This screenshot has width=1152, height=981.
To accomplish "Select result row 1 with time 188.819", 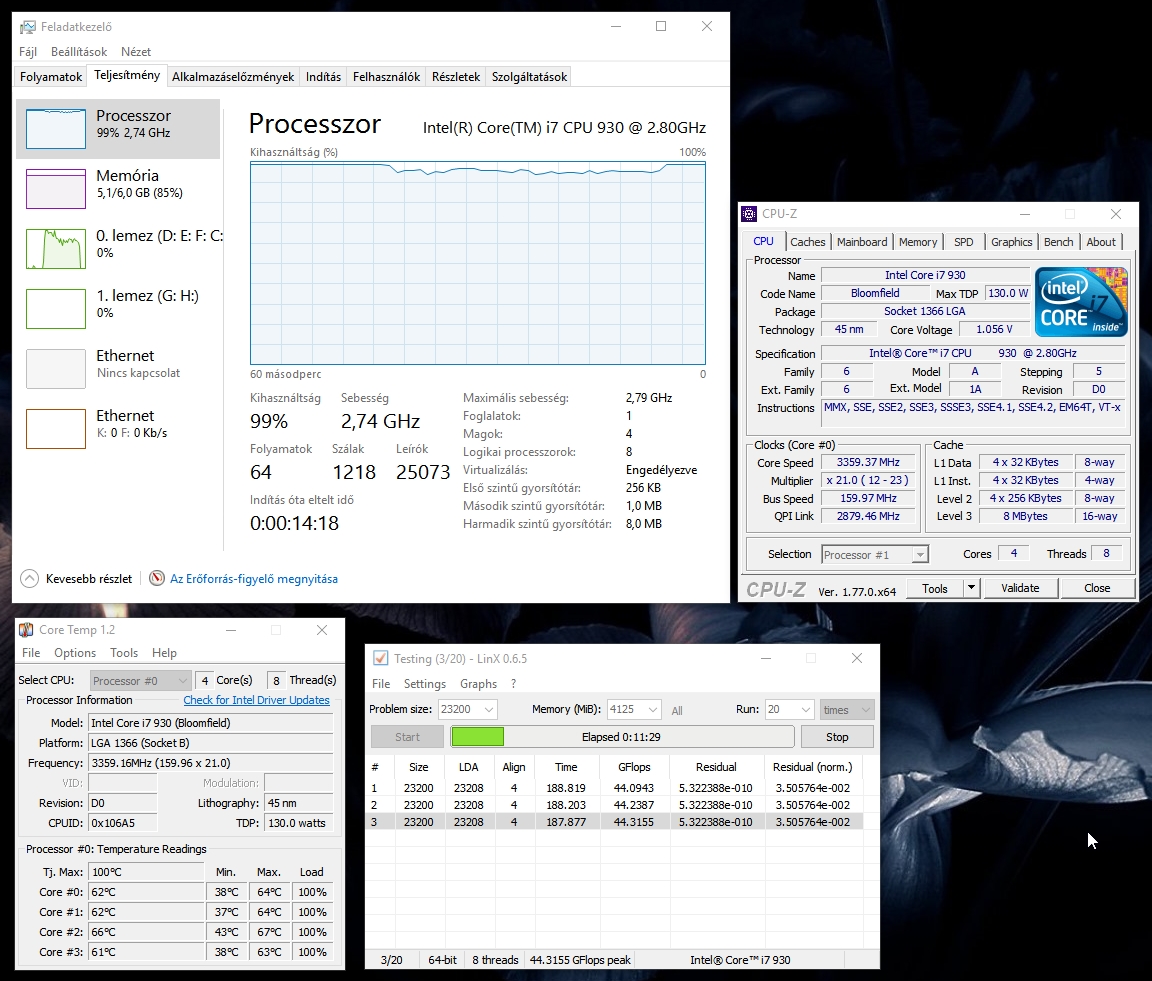I will (x=614, y=788).
